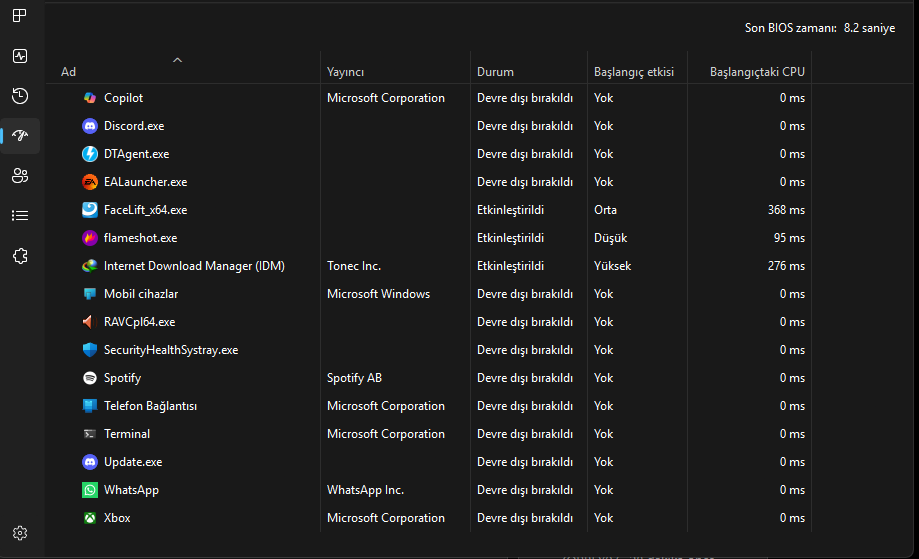Click the Düşük impact cell

click(x=610, y=238)
